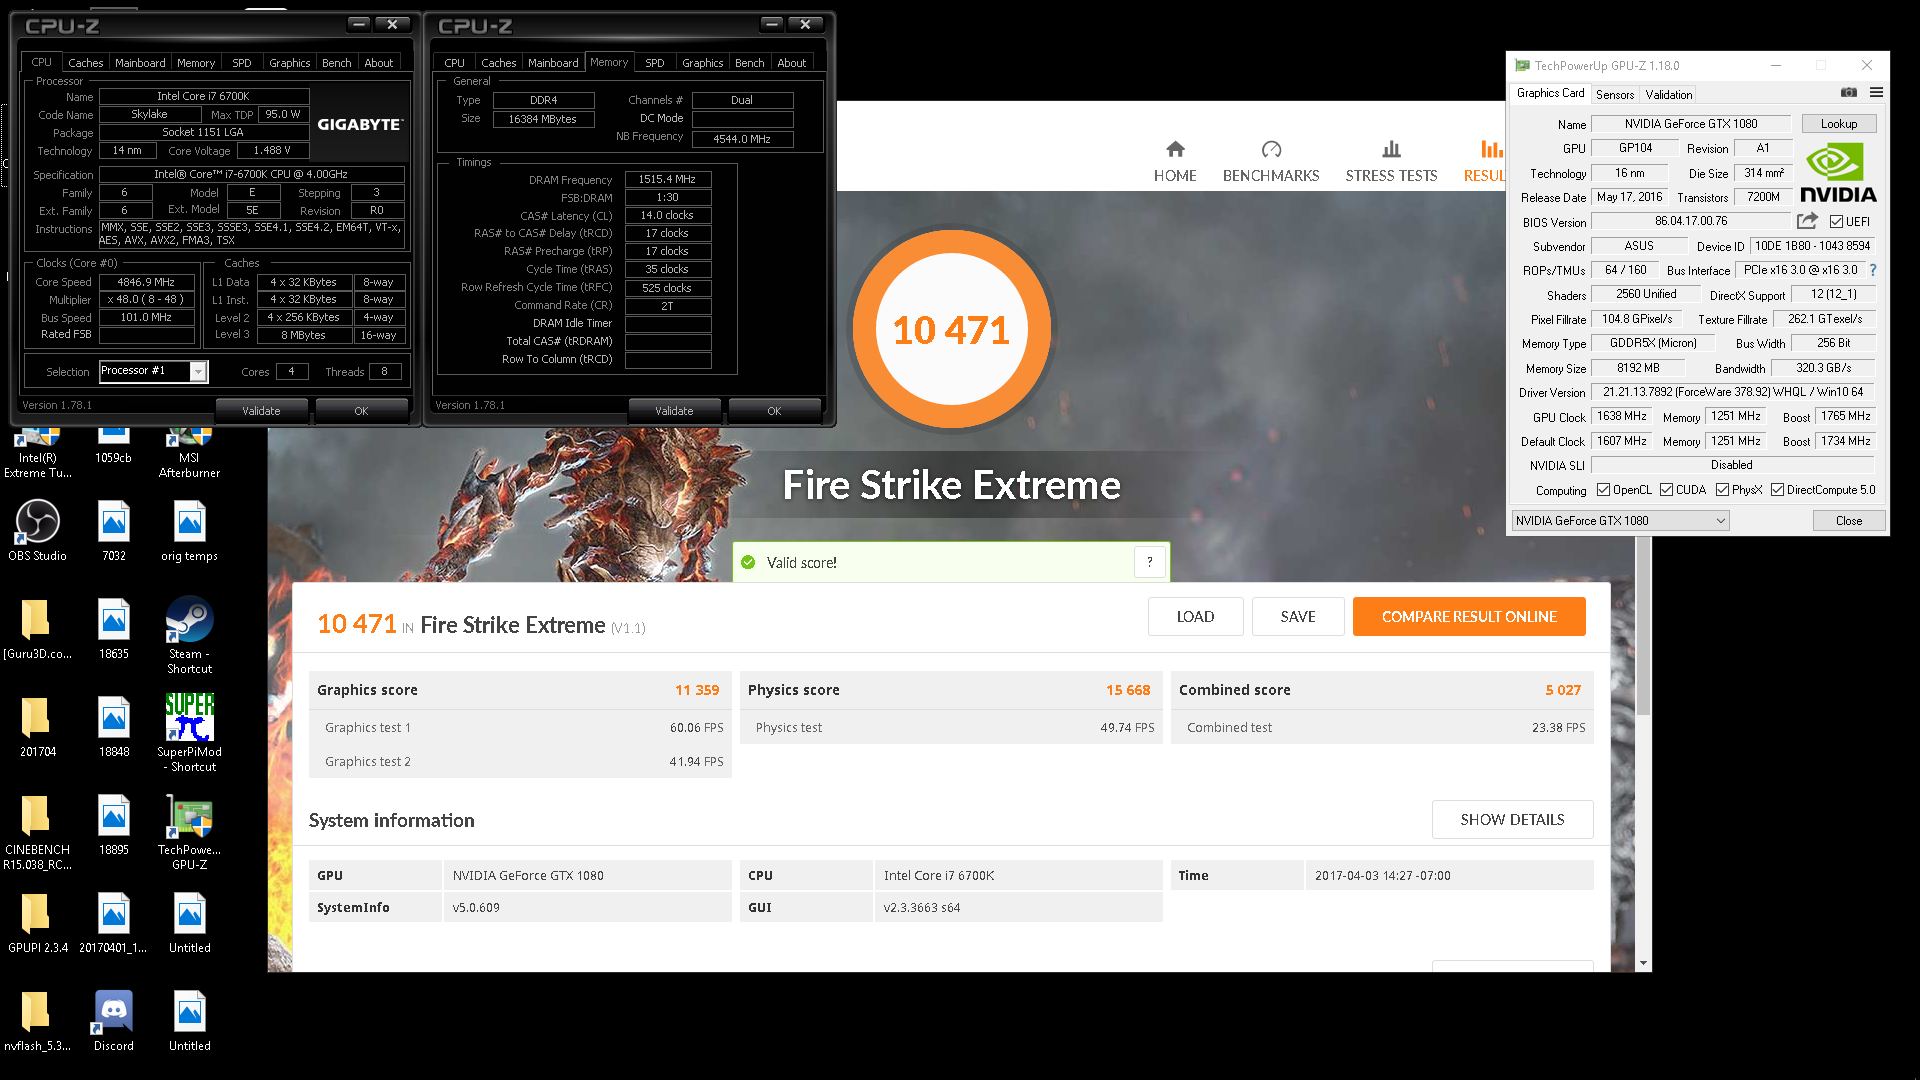Open the GPU-Z hamburger menu icon
Viewport: 1920px width, 1080px height.
1876,92
